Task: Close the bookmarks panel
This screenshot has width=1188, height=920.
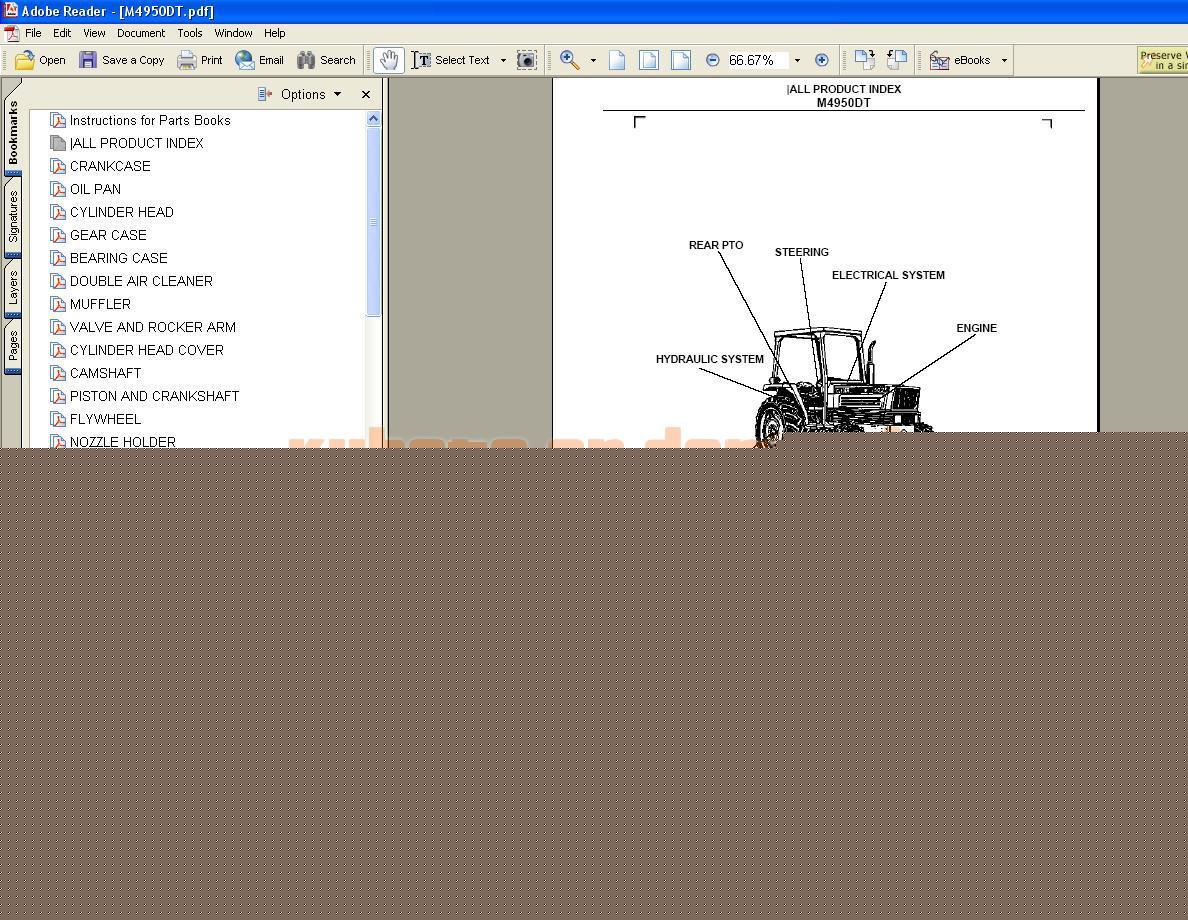Action: coord(366,94)
